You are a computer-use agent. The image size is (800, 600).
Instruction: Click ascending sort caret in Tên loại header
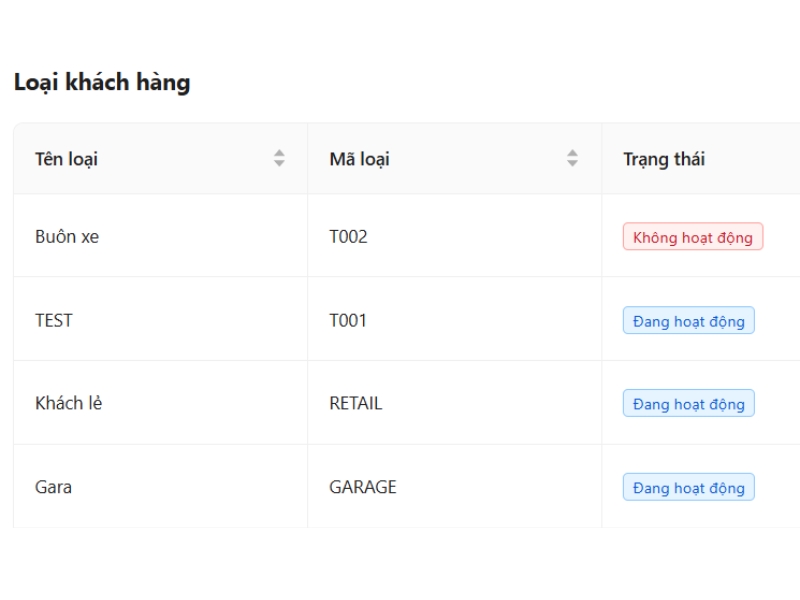click(x=279, y=153)
